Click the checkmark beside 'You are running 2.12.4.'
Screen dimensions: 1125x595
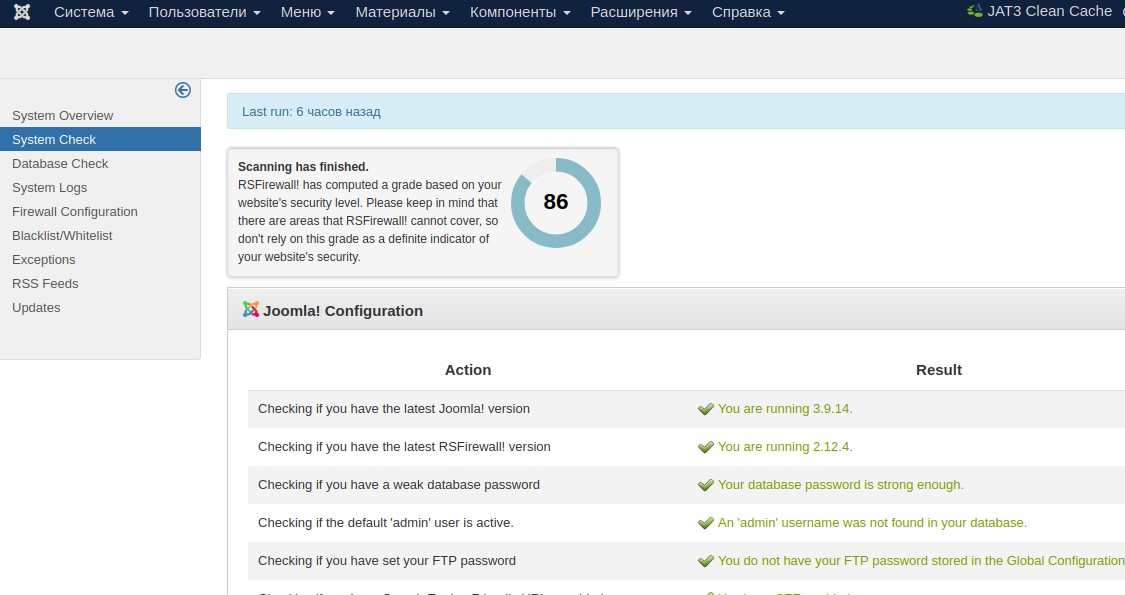(x=706, y=447)
